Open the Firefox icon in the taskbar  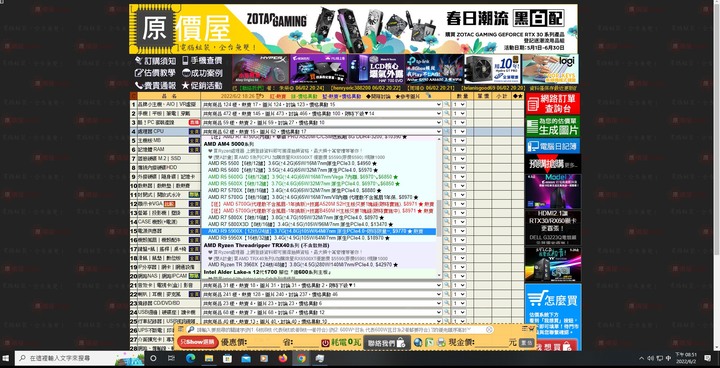(x=283, y=358)
